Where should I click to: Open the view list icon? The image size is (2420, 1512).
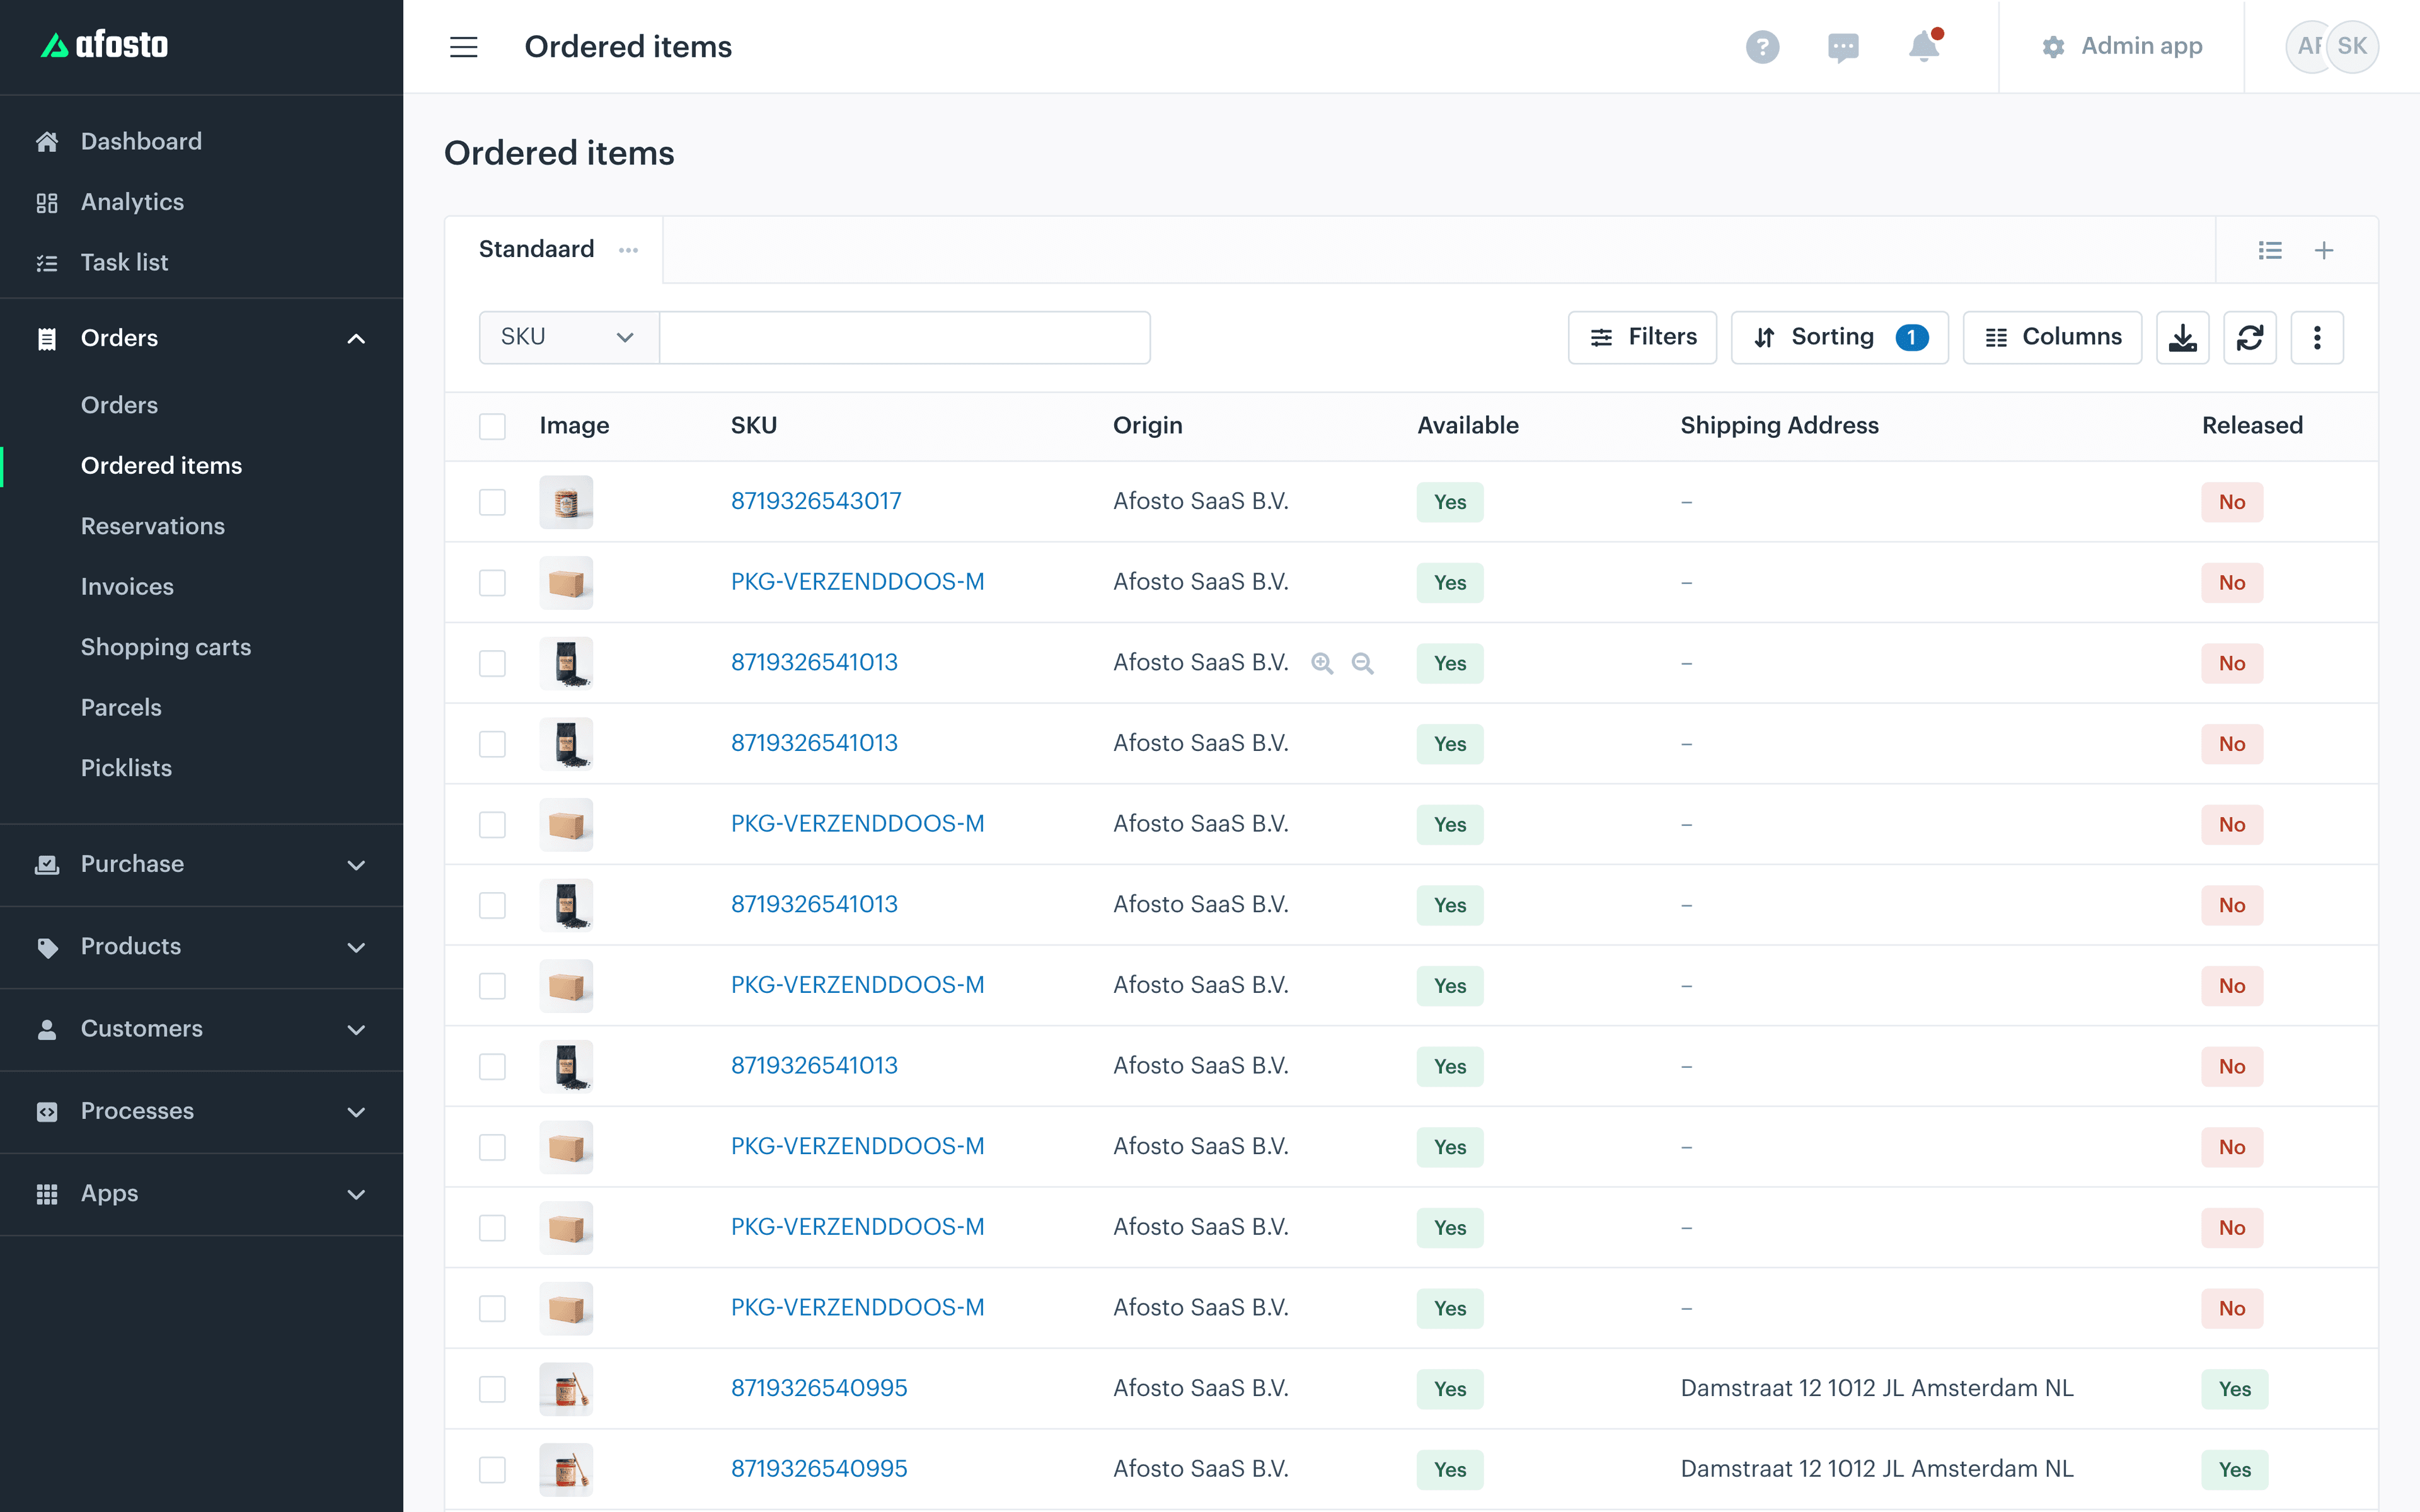pyautogui.click(x=2270, y=250)
